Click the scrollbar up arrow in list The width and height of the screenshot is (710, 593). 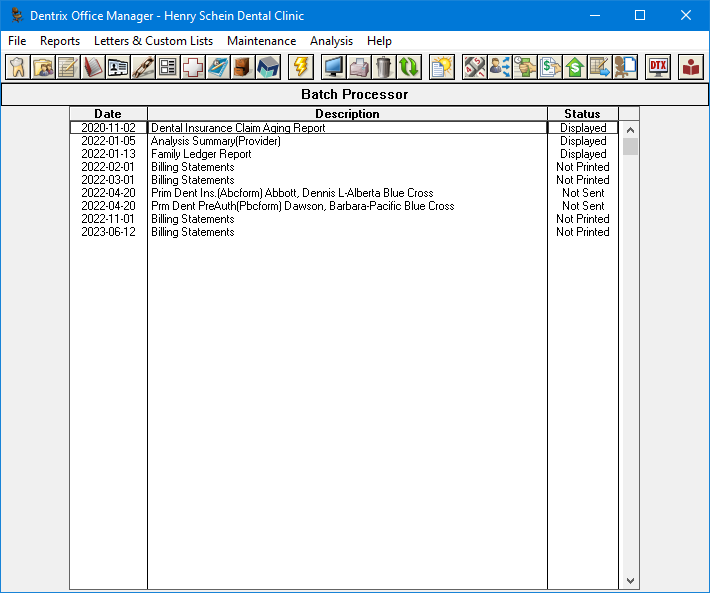(630, 129)
